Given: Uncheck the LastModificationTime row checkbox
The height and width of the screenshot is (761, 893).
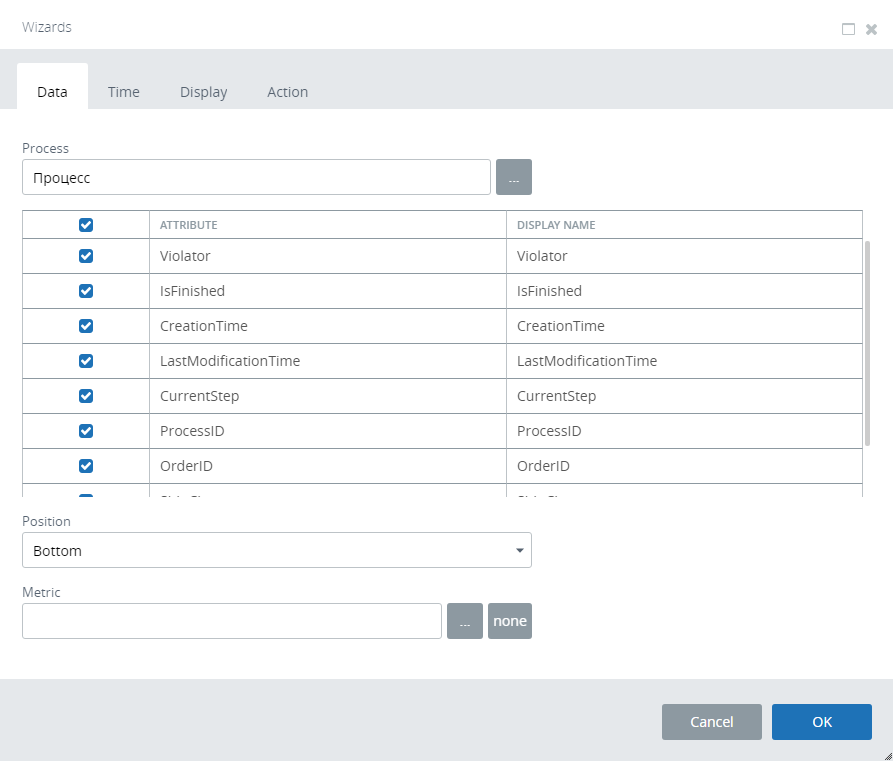Looking at the screenshot, I should click(x=86, y=361).
